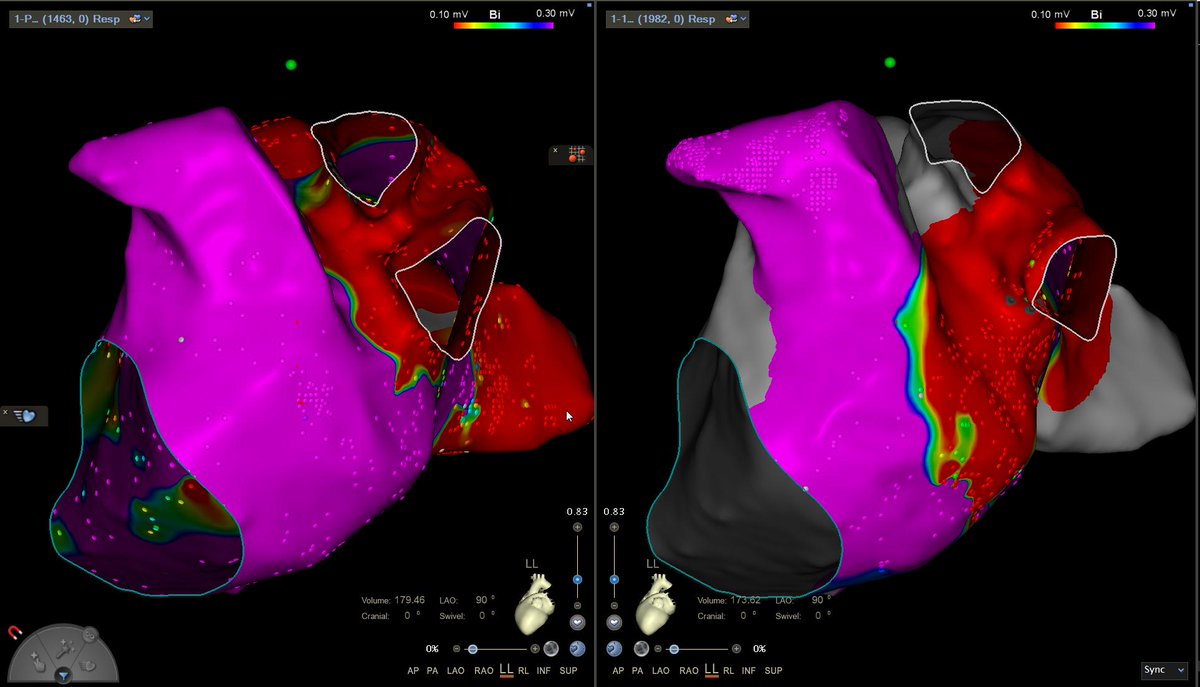
Task: Increase zoom with right map vertical plus
Action: click(x=614, y=527)
